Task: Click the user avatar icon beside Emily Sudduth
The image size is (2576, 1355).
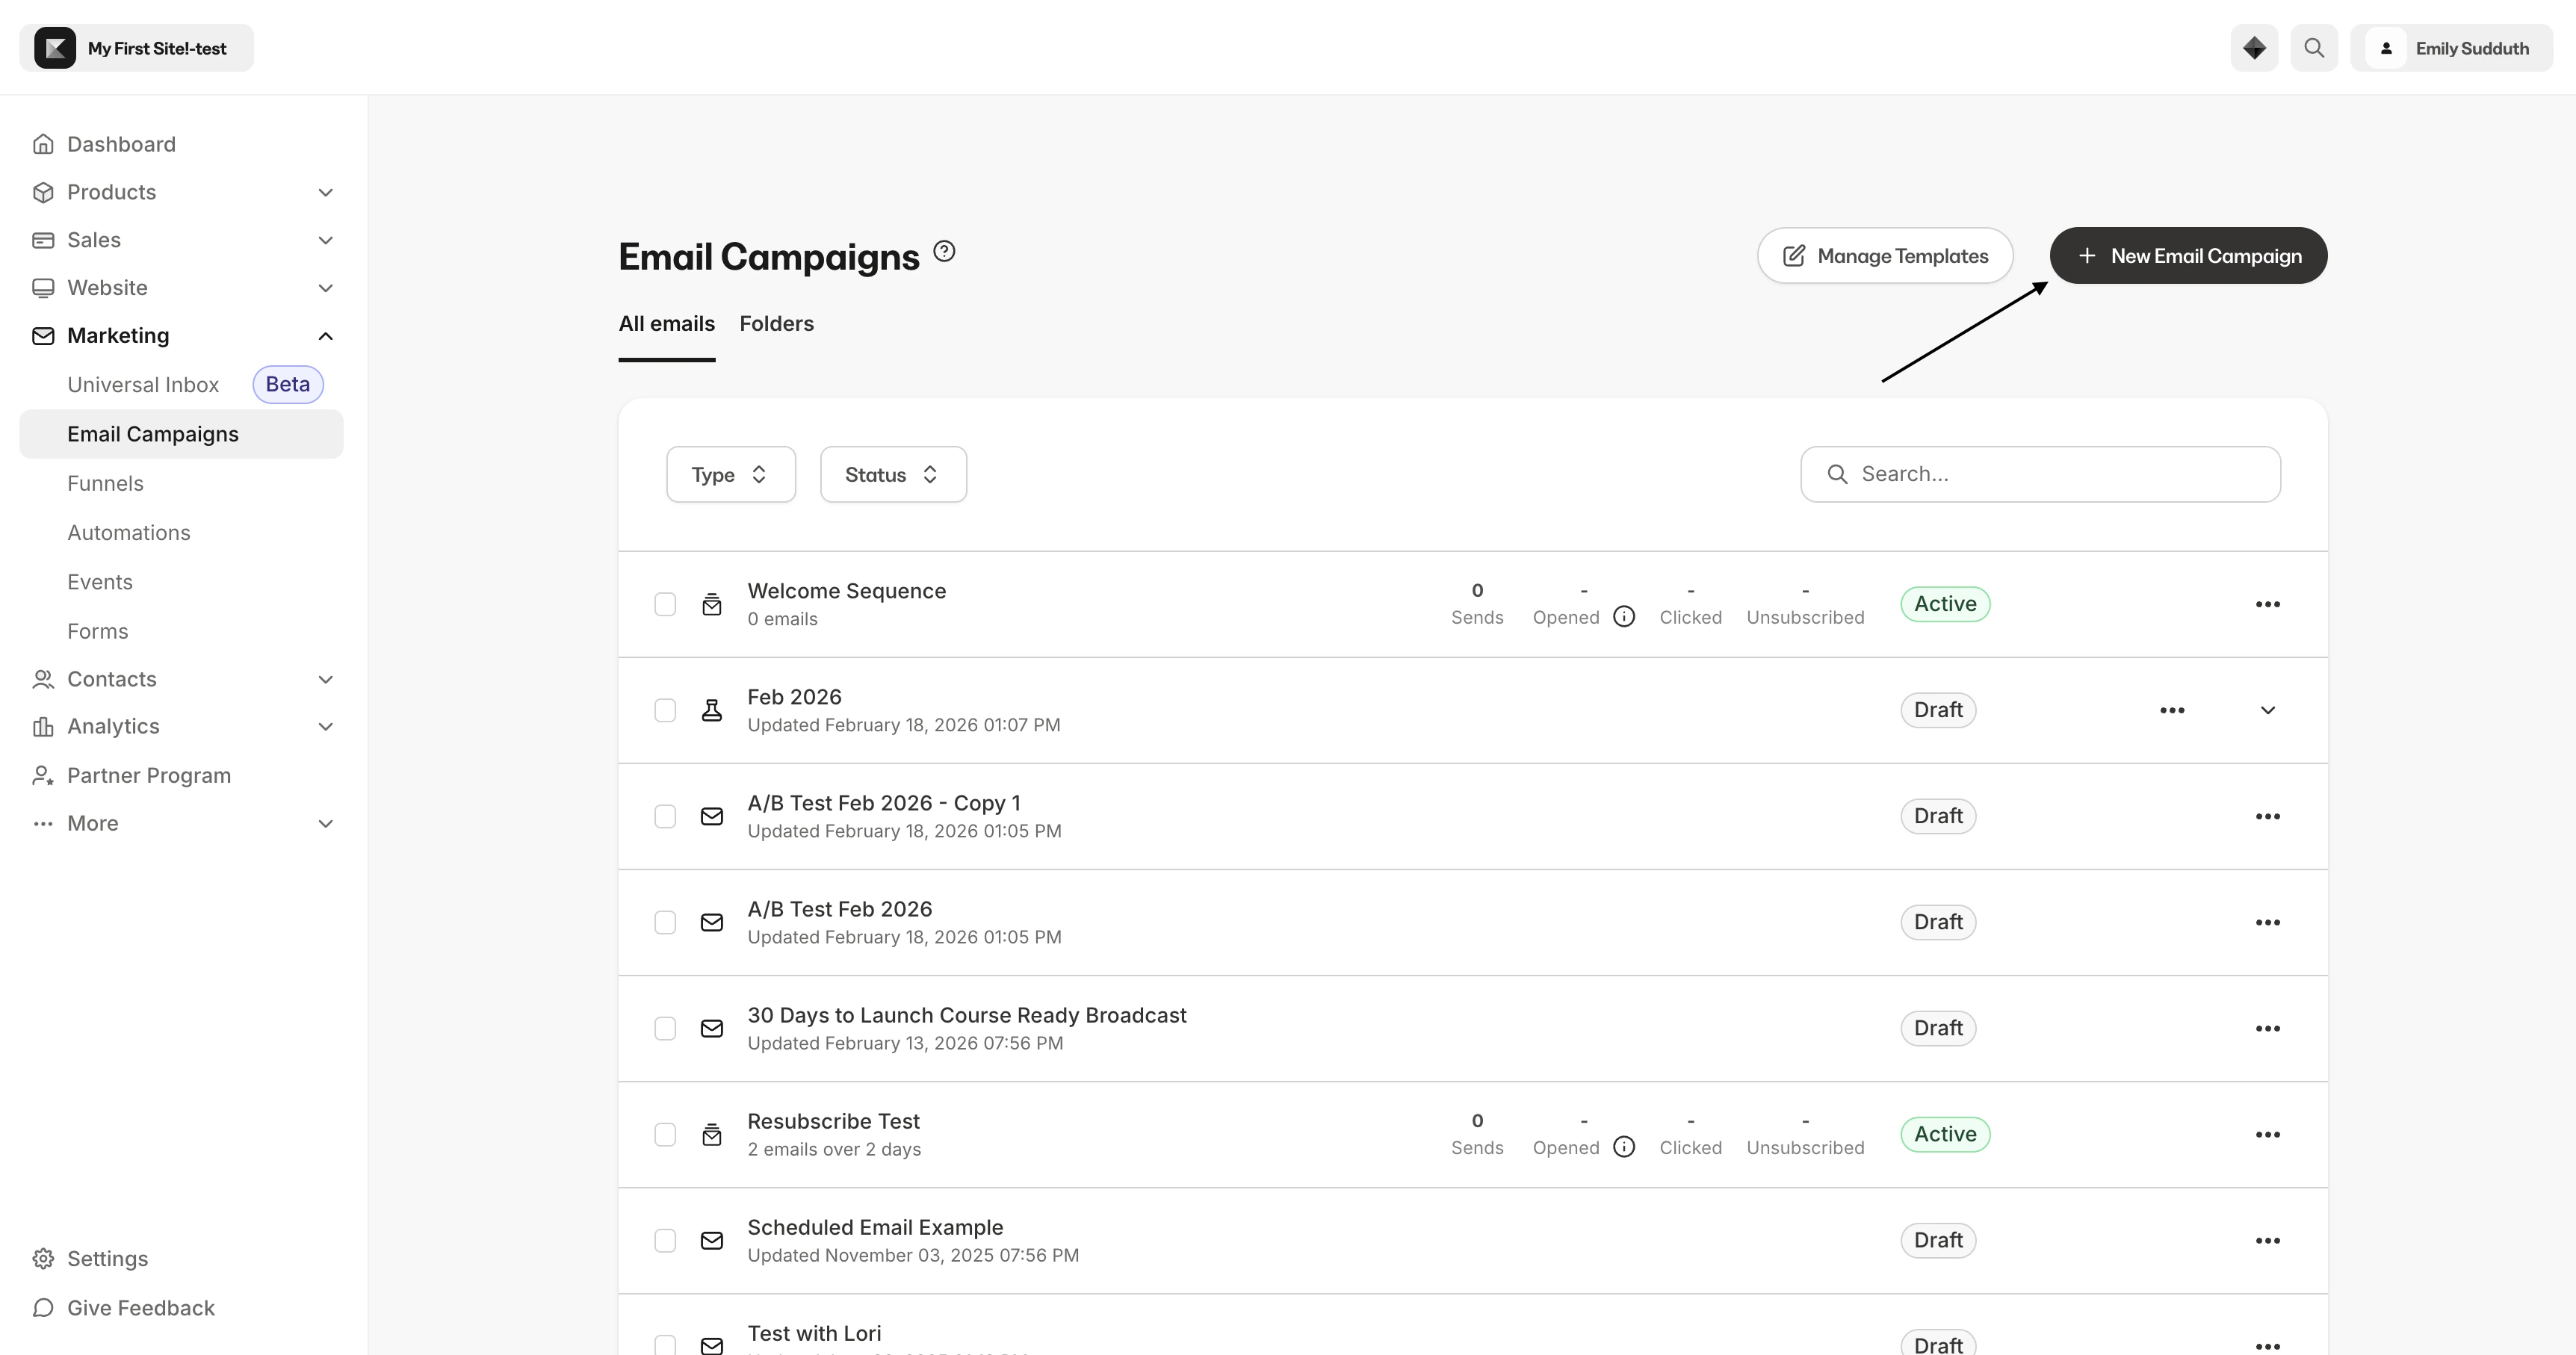Action: pyautogui.click(x=2387, y=47)
